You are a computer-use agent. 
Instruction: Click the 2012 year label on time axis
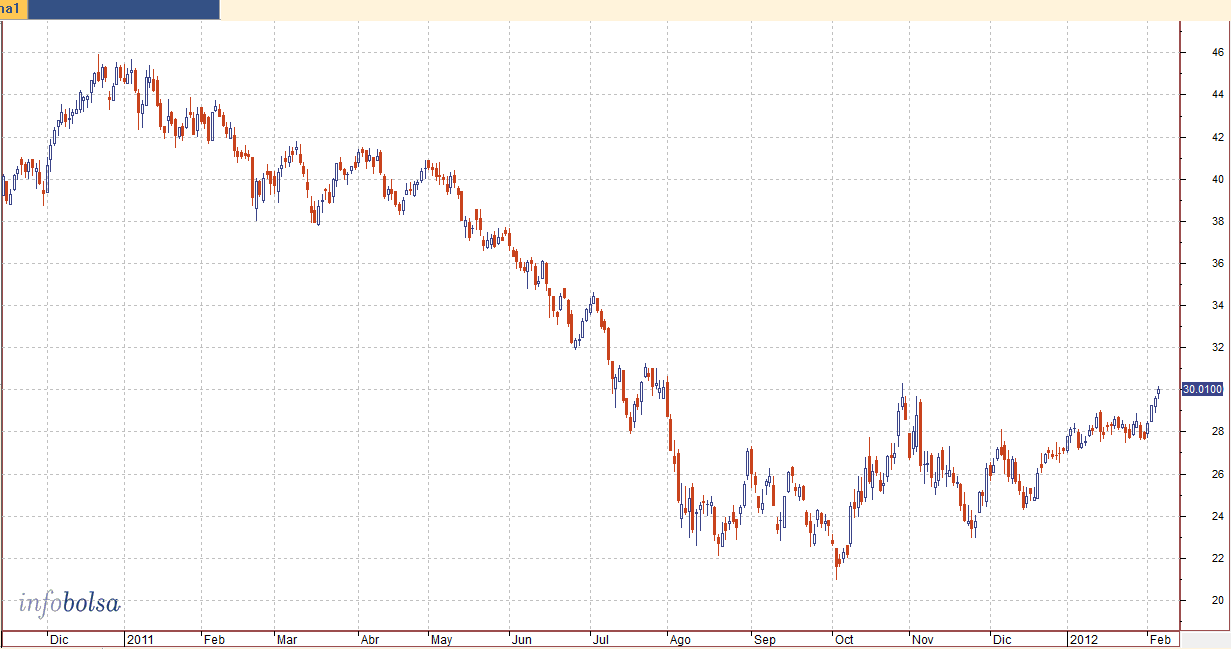pyautogui.click(x=1083, y=638)
